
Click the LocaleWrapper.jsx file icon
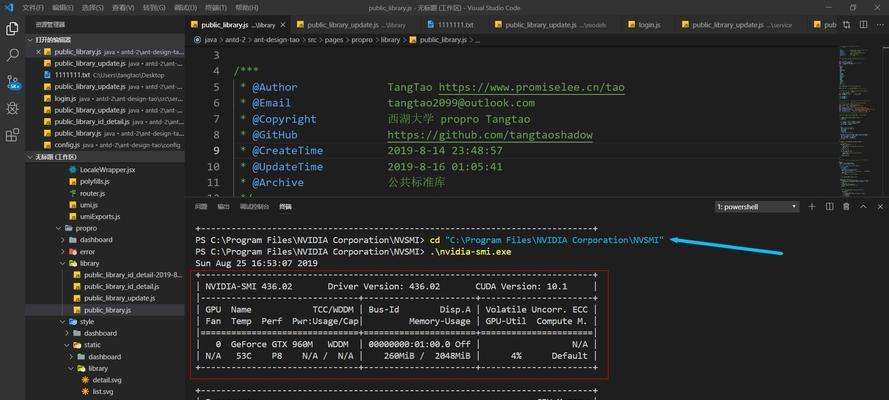tap(73, 170)
